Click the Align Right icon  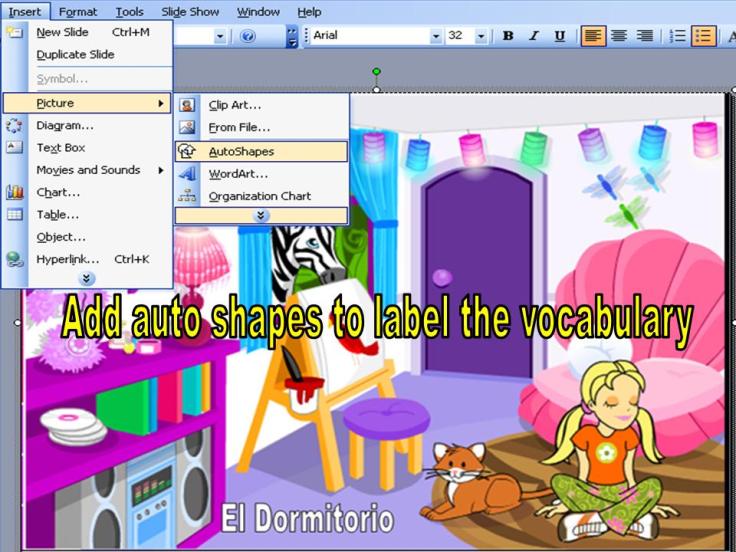pyautogui.click(x=645, y=36)
